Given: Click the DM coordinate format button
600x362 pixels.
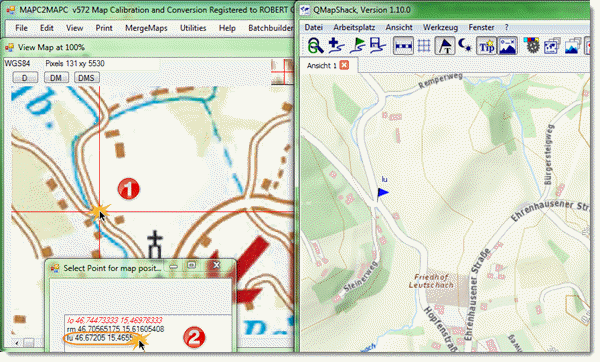Looking at the screenshot, I should tap(56, 78).
